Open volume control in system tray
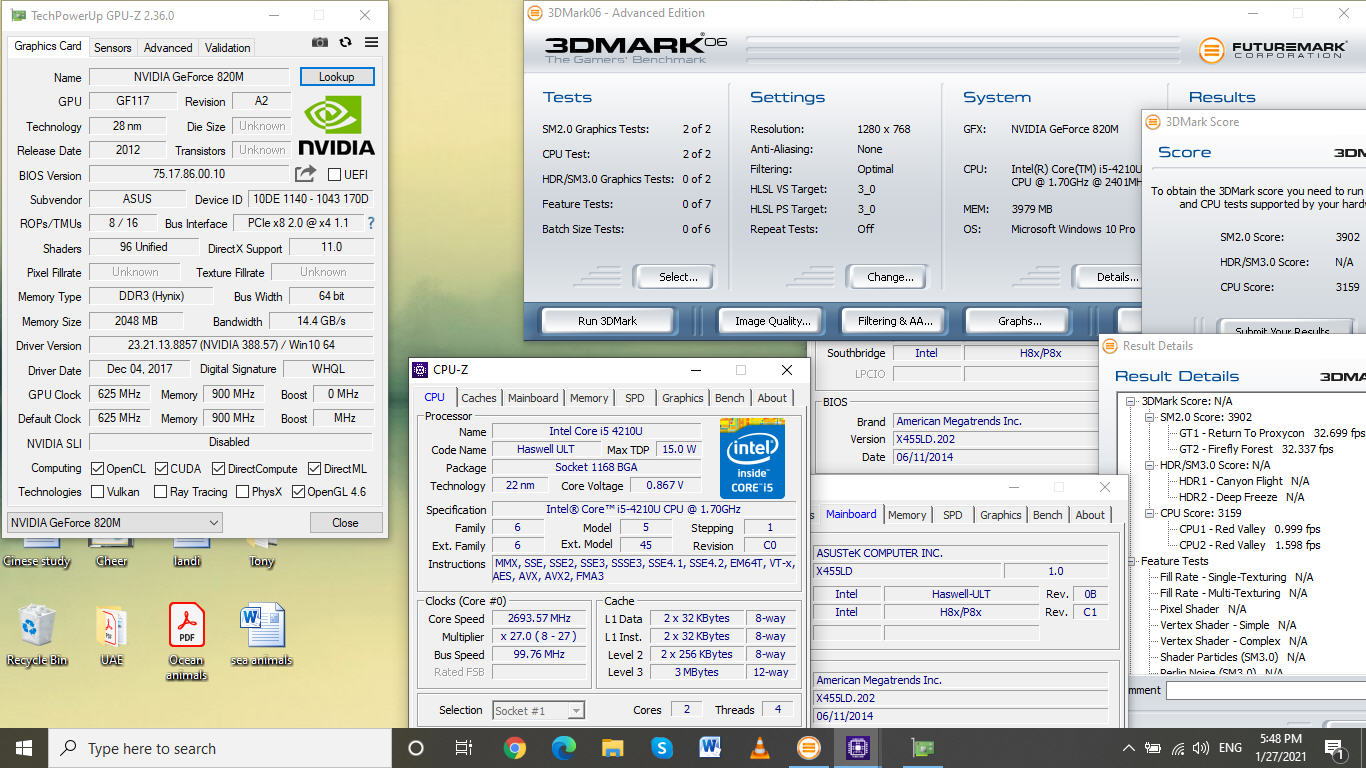The height and width of the screenshot is (768, 1366). coord(1200,748)
